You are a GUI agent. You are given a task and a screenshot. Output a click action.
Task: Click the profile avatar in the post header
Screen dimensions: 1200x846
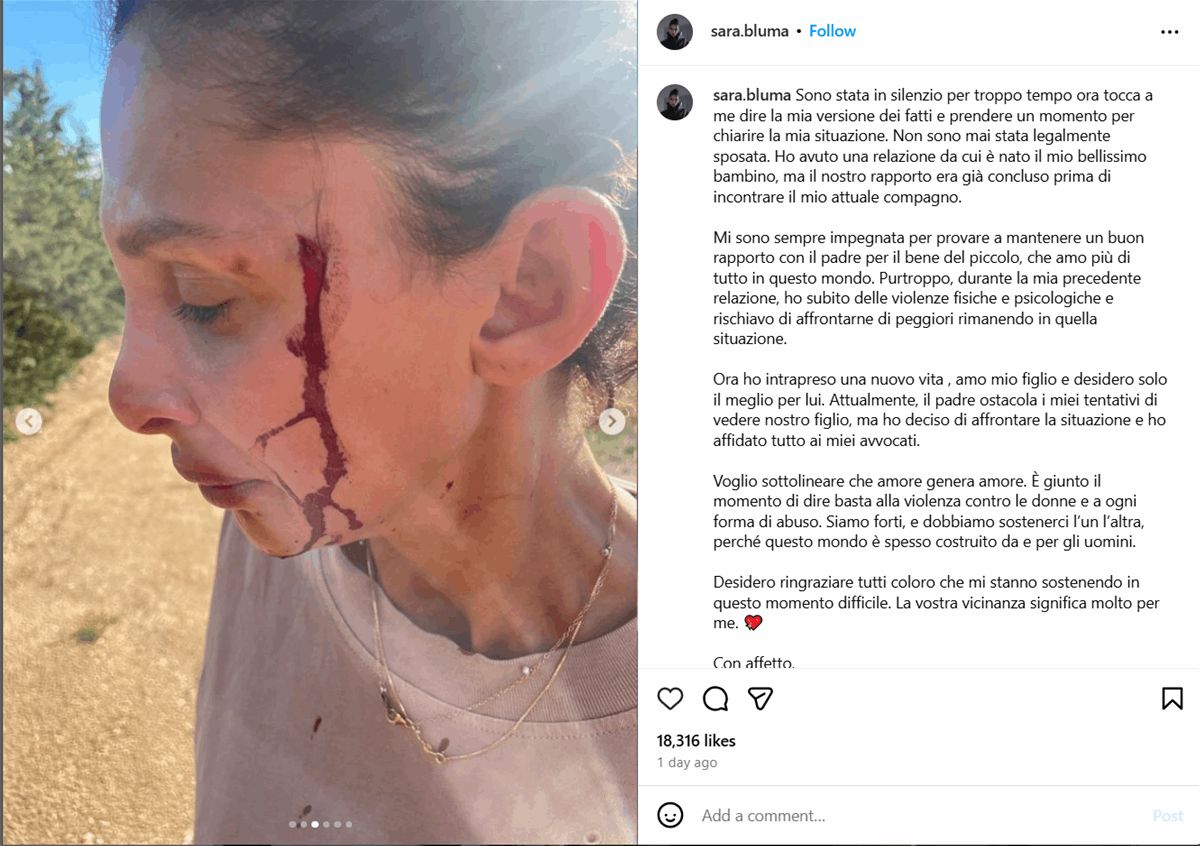point(675,32)
